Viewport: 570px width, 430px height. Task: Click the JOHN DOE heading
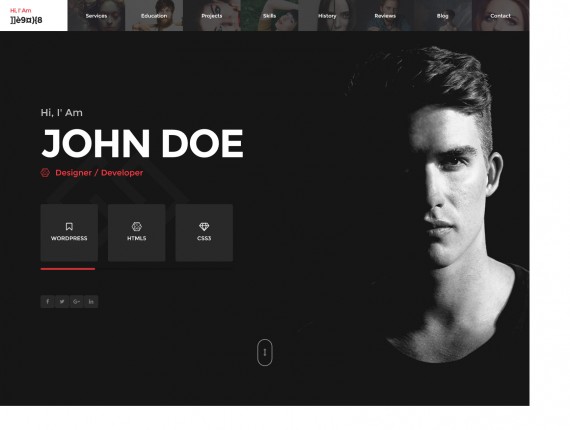pos(142,143)
